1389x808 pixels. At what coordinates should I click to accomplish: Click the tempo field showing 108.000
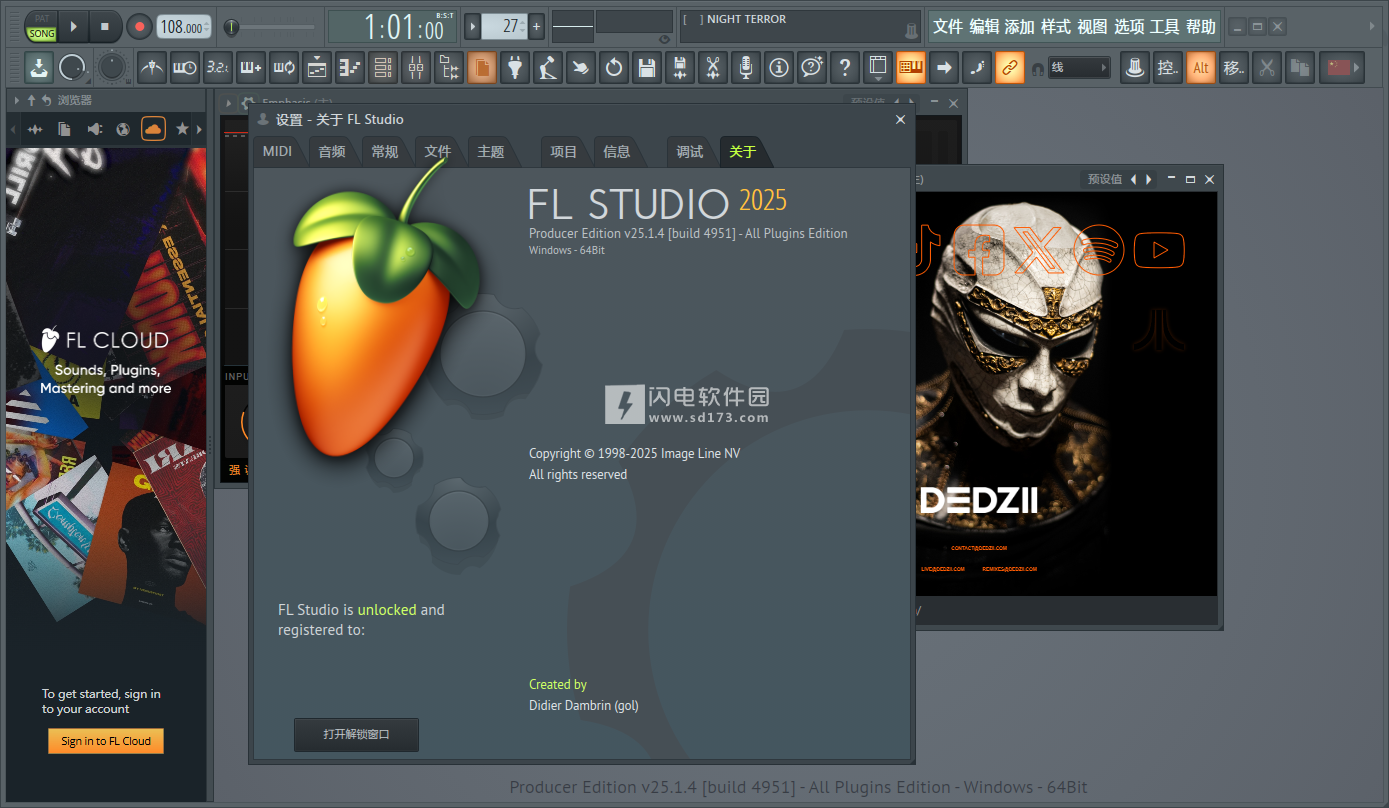point(184,27)
